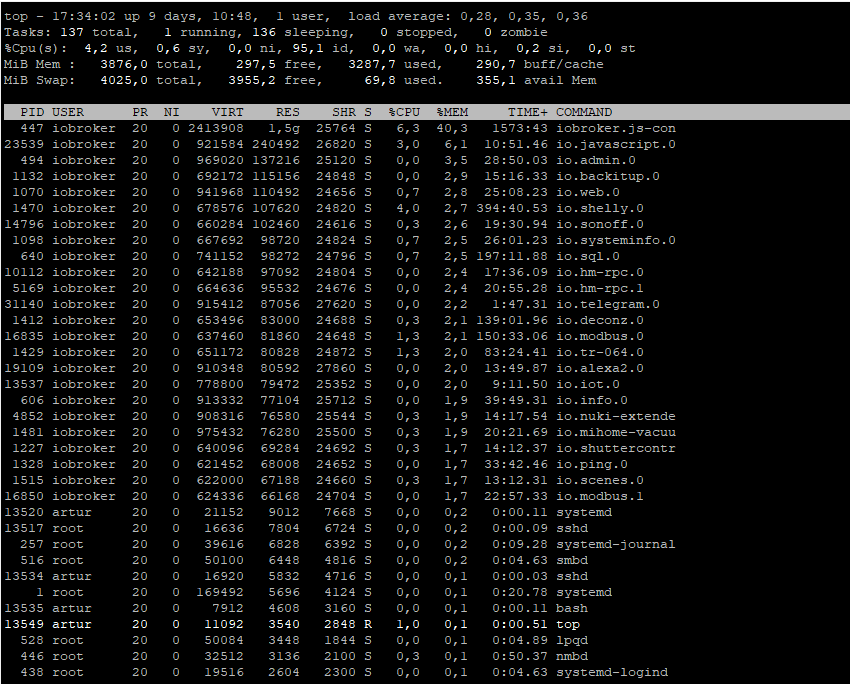850x684 pixels.
Task: Select the SHR column header
Action: tap(344, 112)
